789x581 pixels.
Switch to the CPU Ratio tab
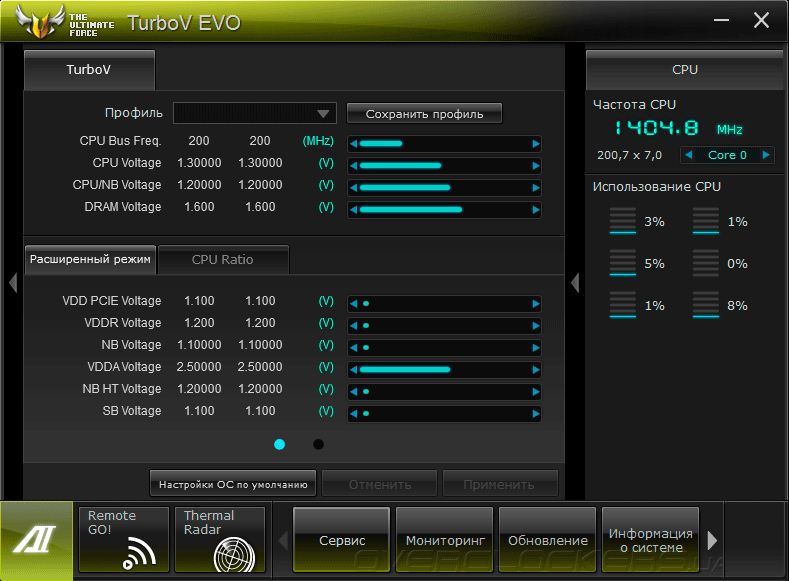pos(223,260)
